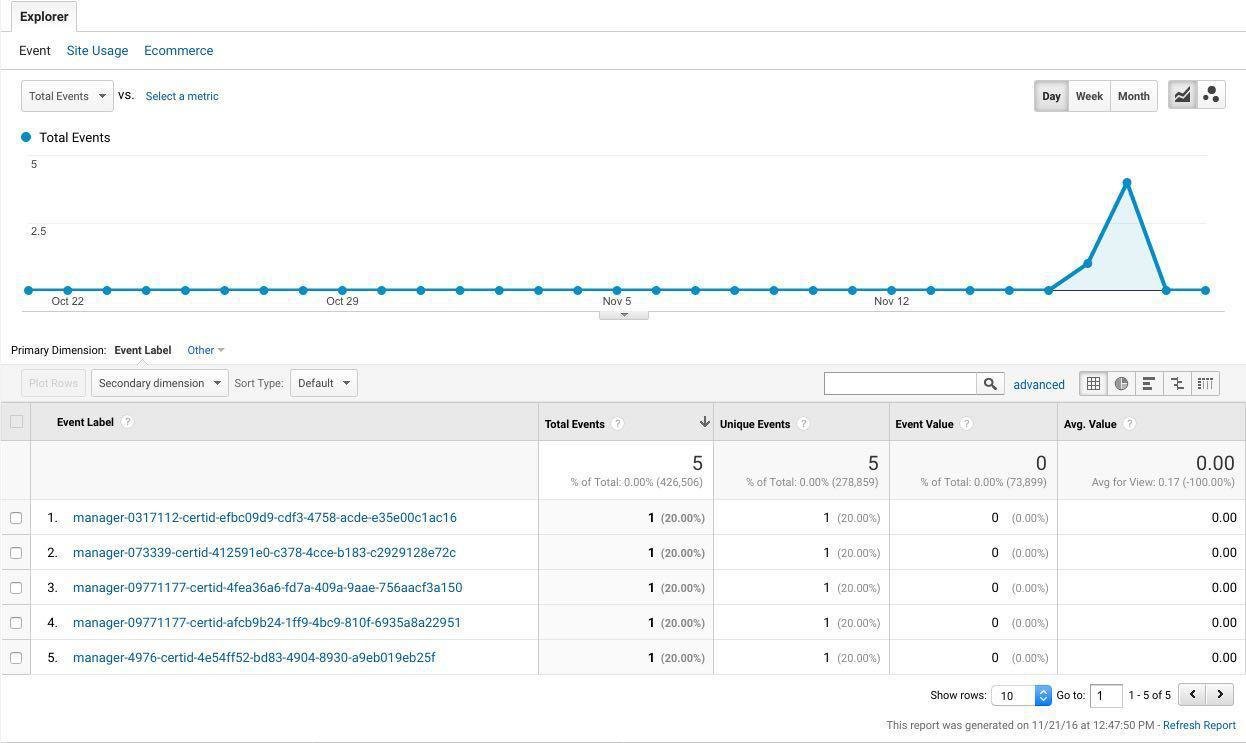Screen dimensions: 1246x743
Task: Toggle the select-all rows checkbox
Action: [x=16, y=421]
